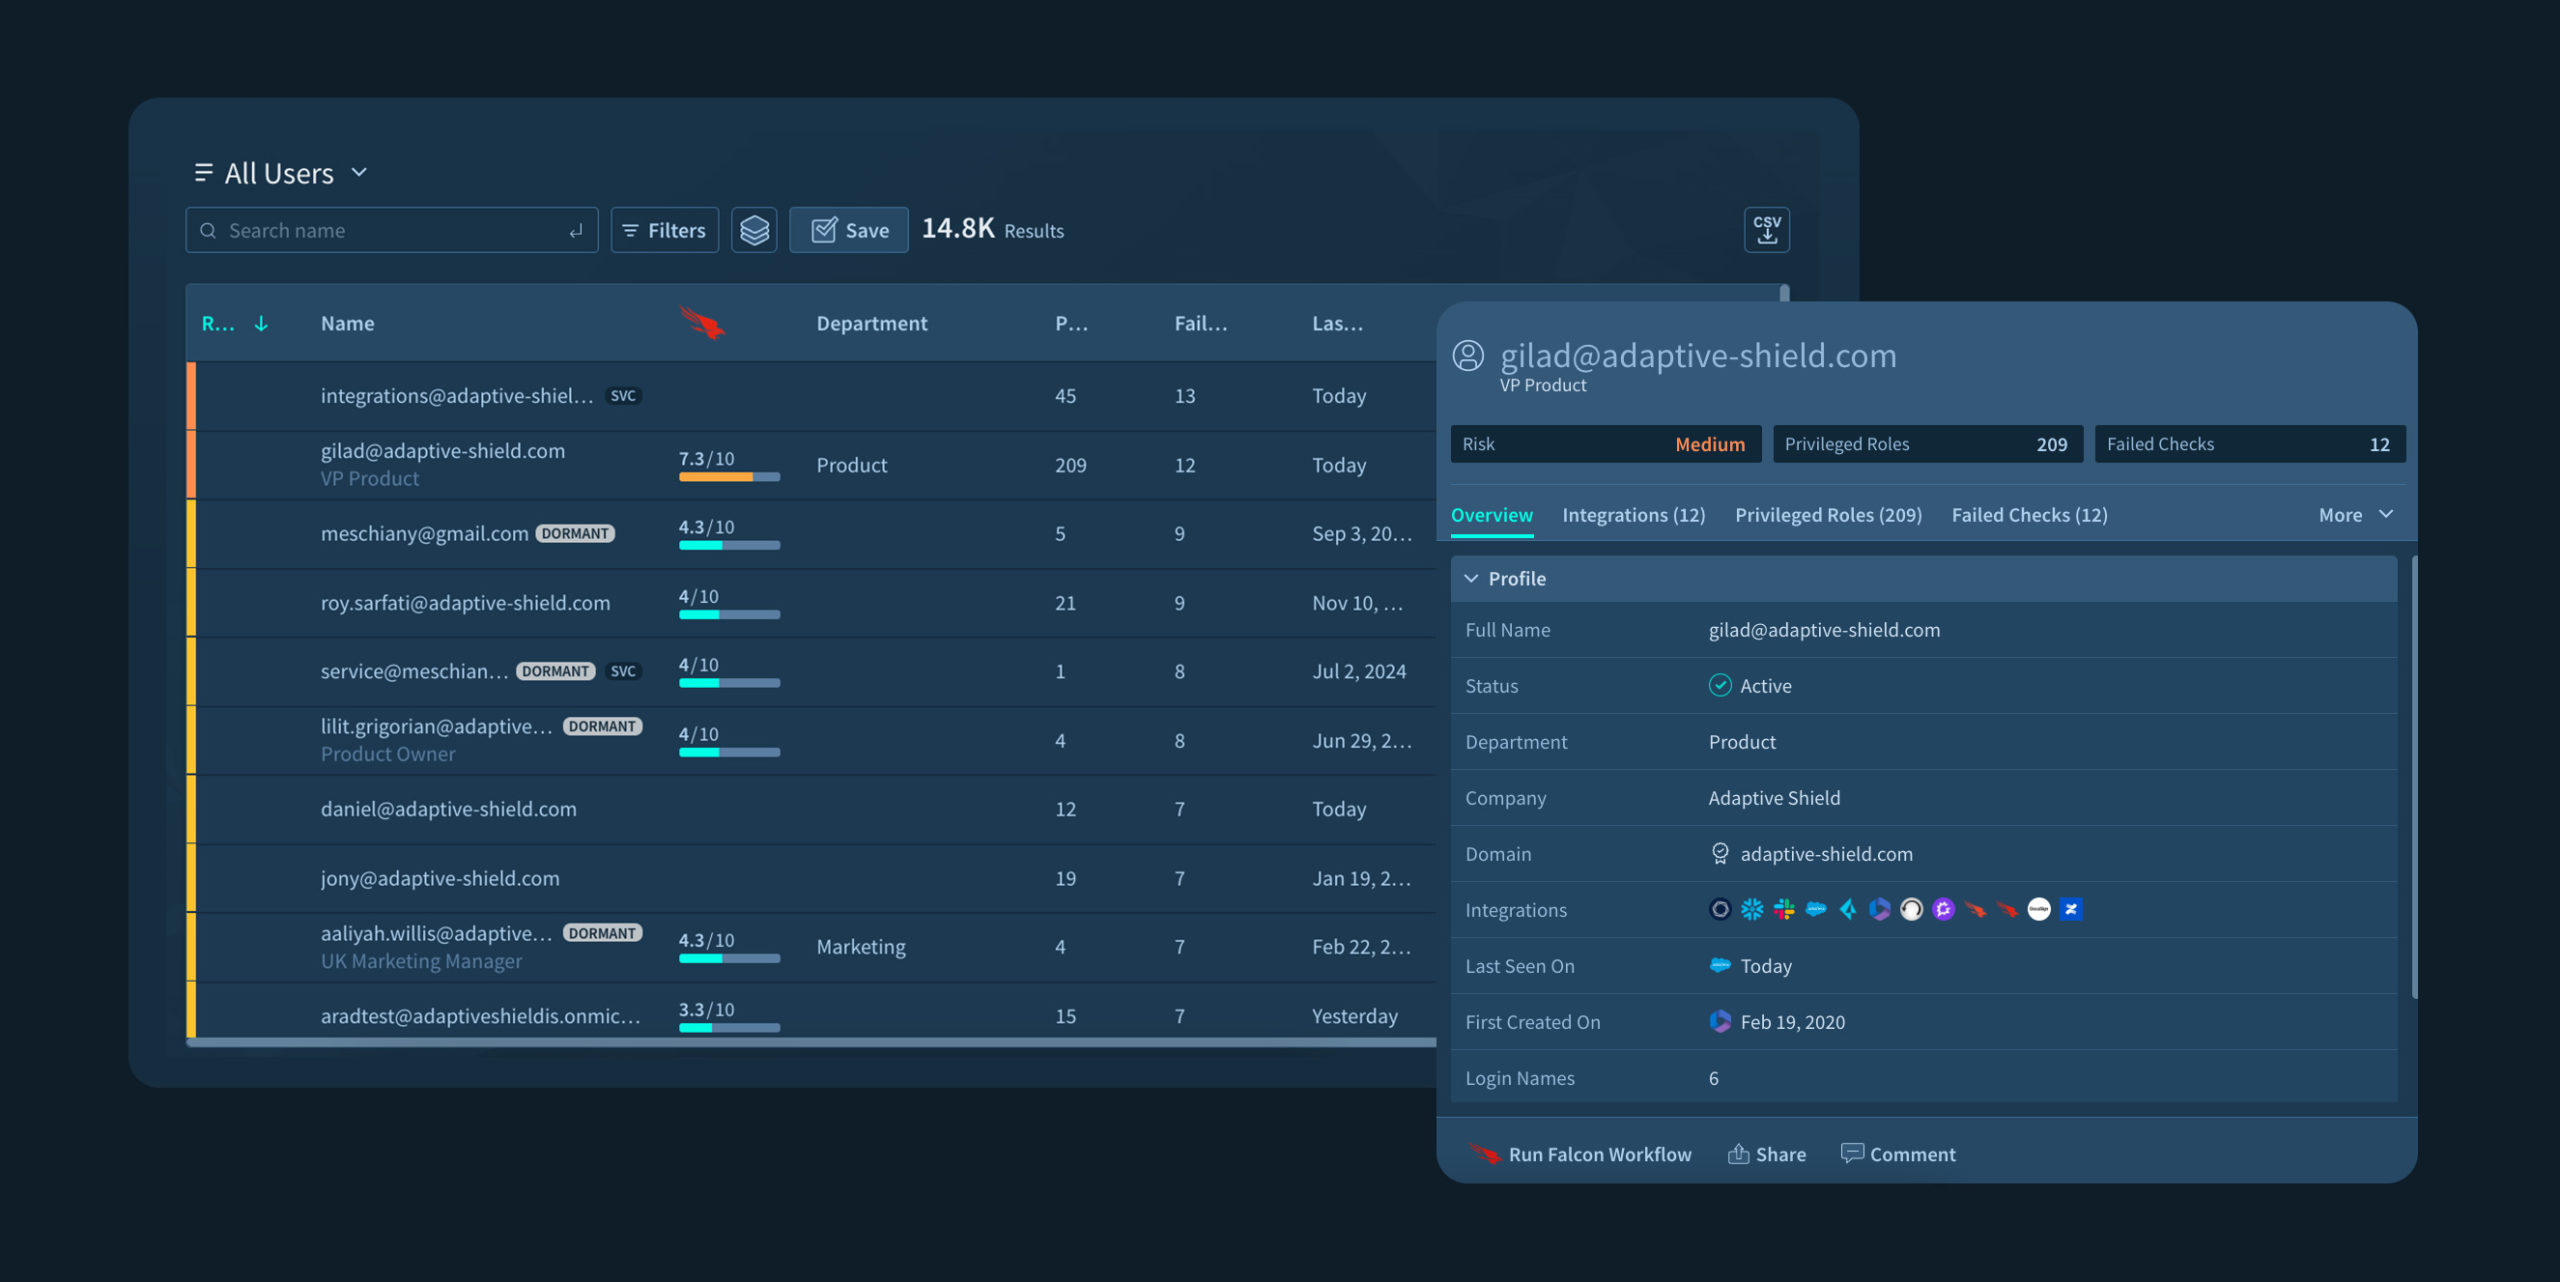Focus the Search name input field
This screenshot has height=1282, width=2560.
391,230
